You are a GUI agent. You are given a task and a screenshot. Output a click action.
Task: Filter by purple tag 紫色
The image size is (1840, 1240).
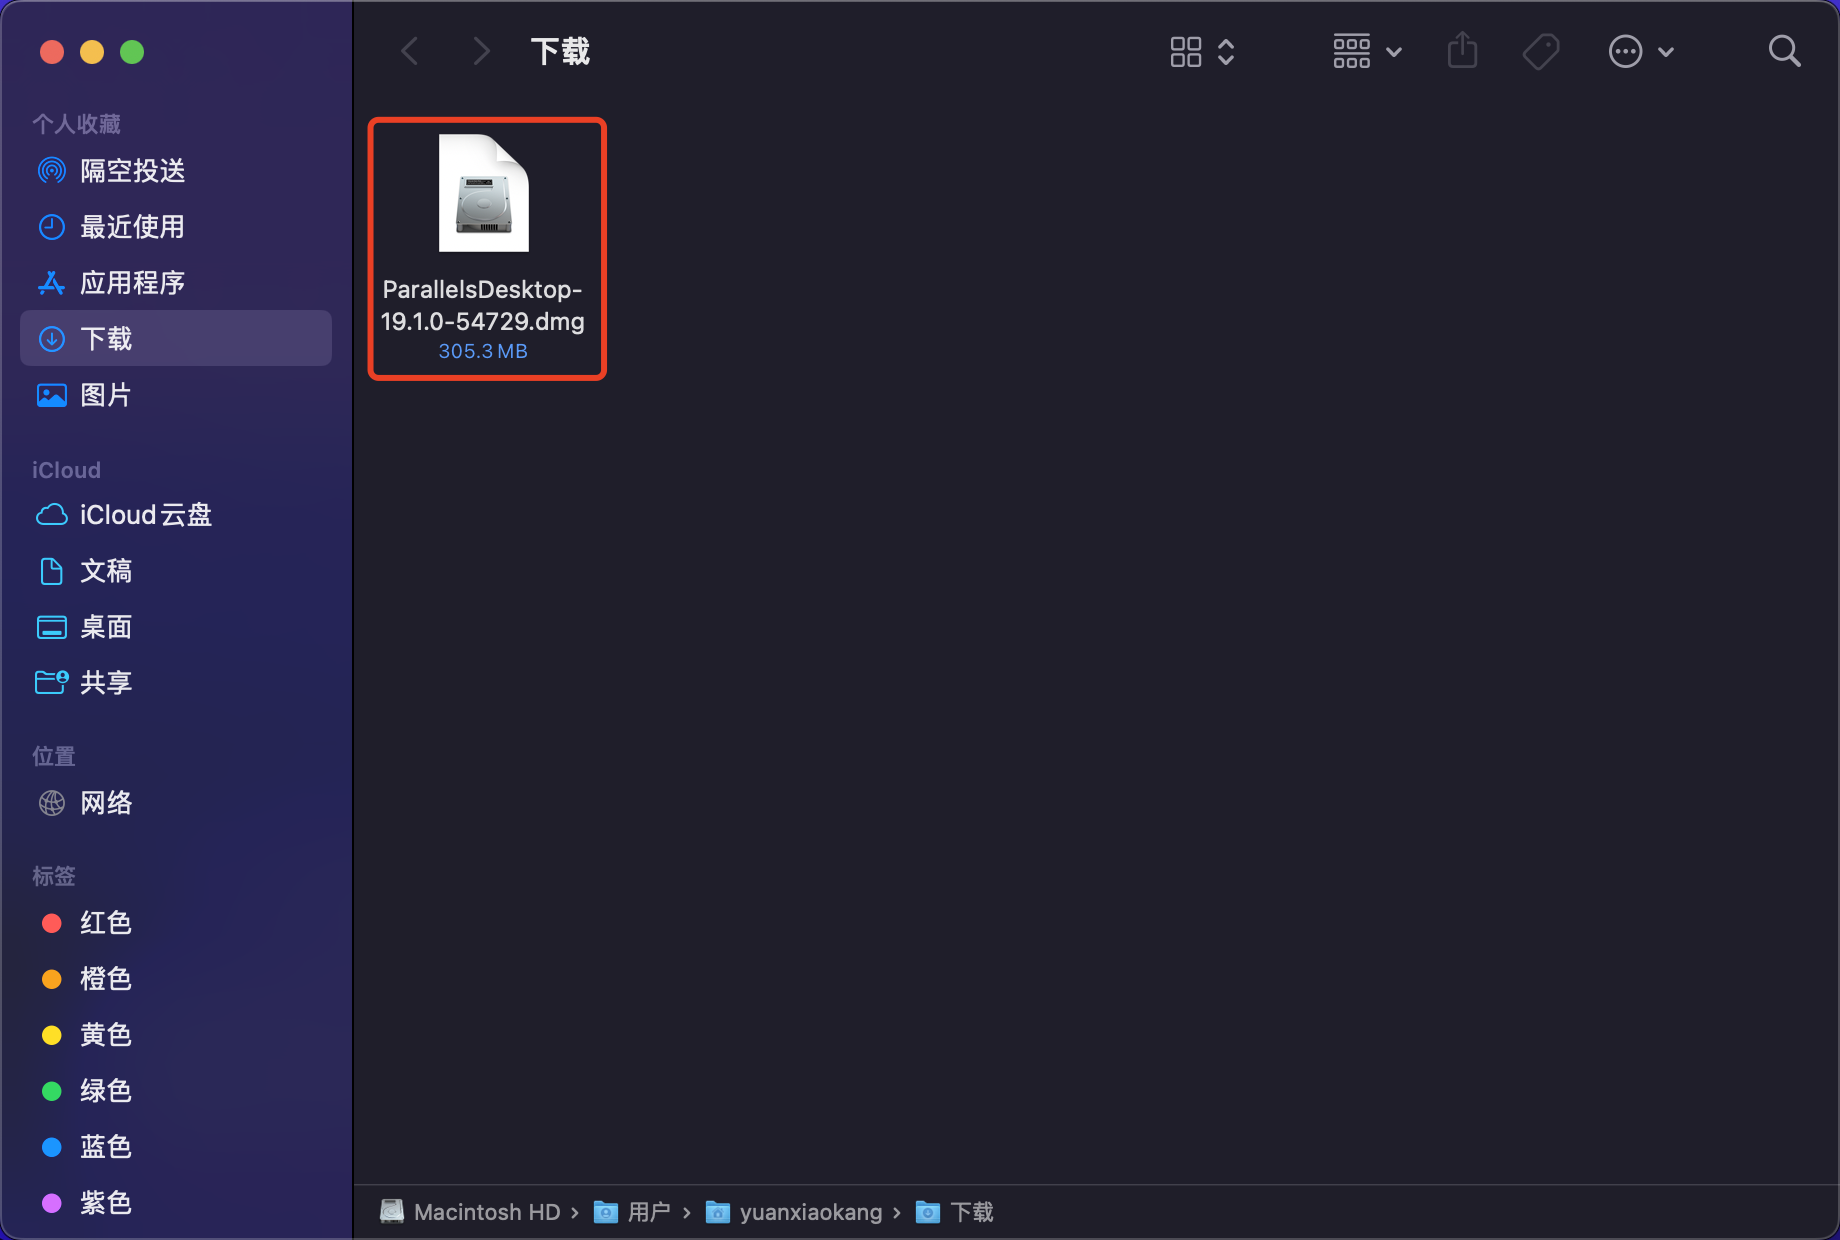[176, 1203]
